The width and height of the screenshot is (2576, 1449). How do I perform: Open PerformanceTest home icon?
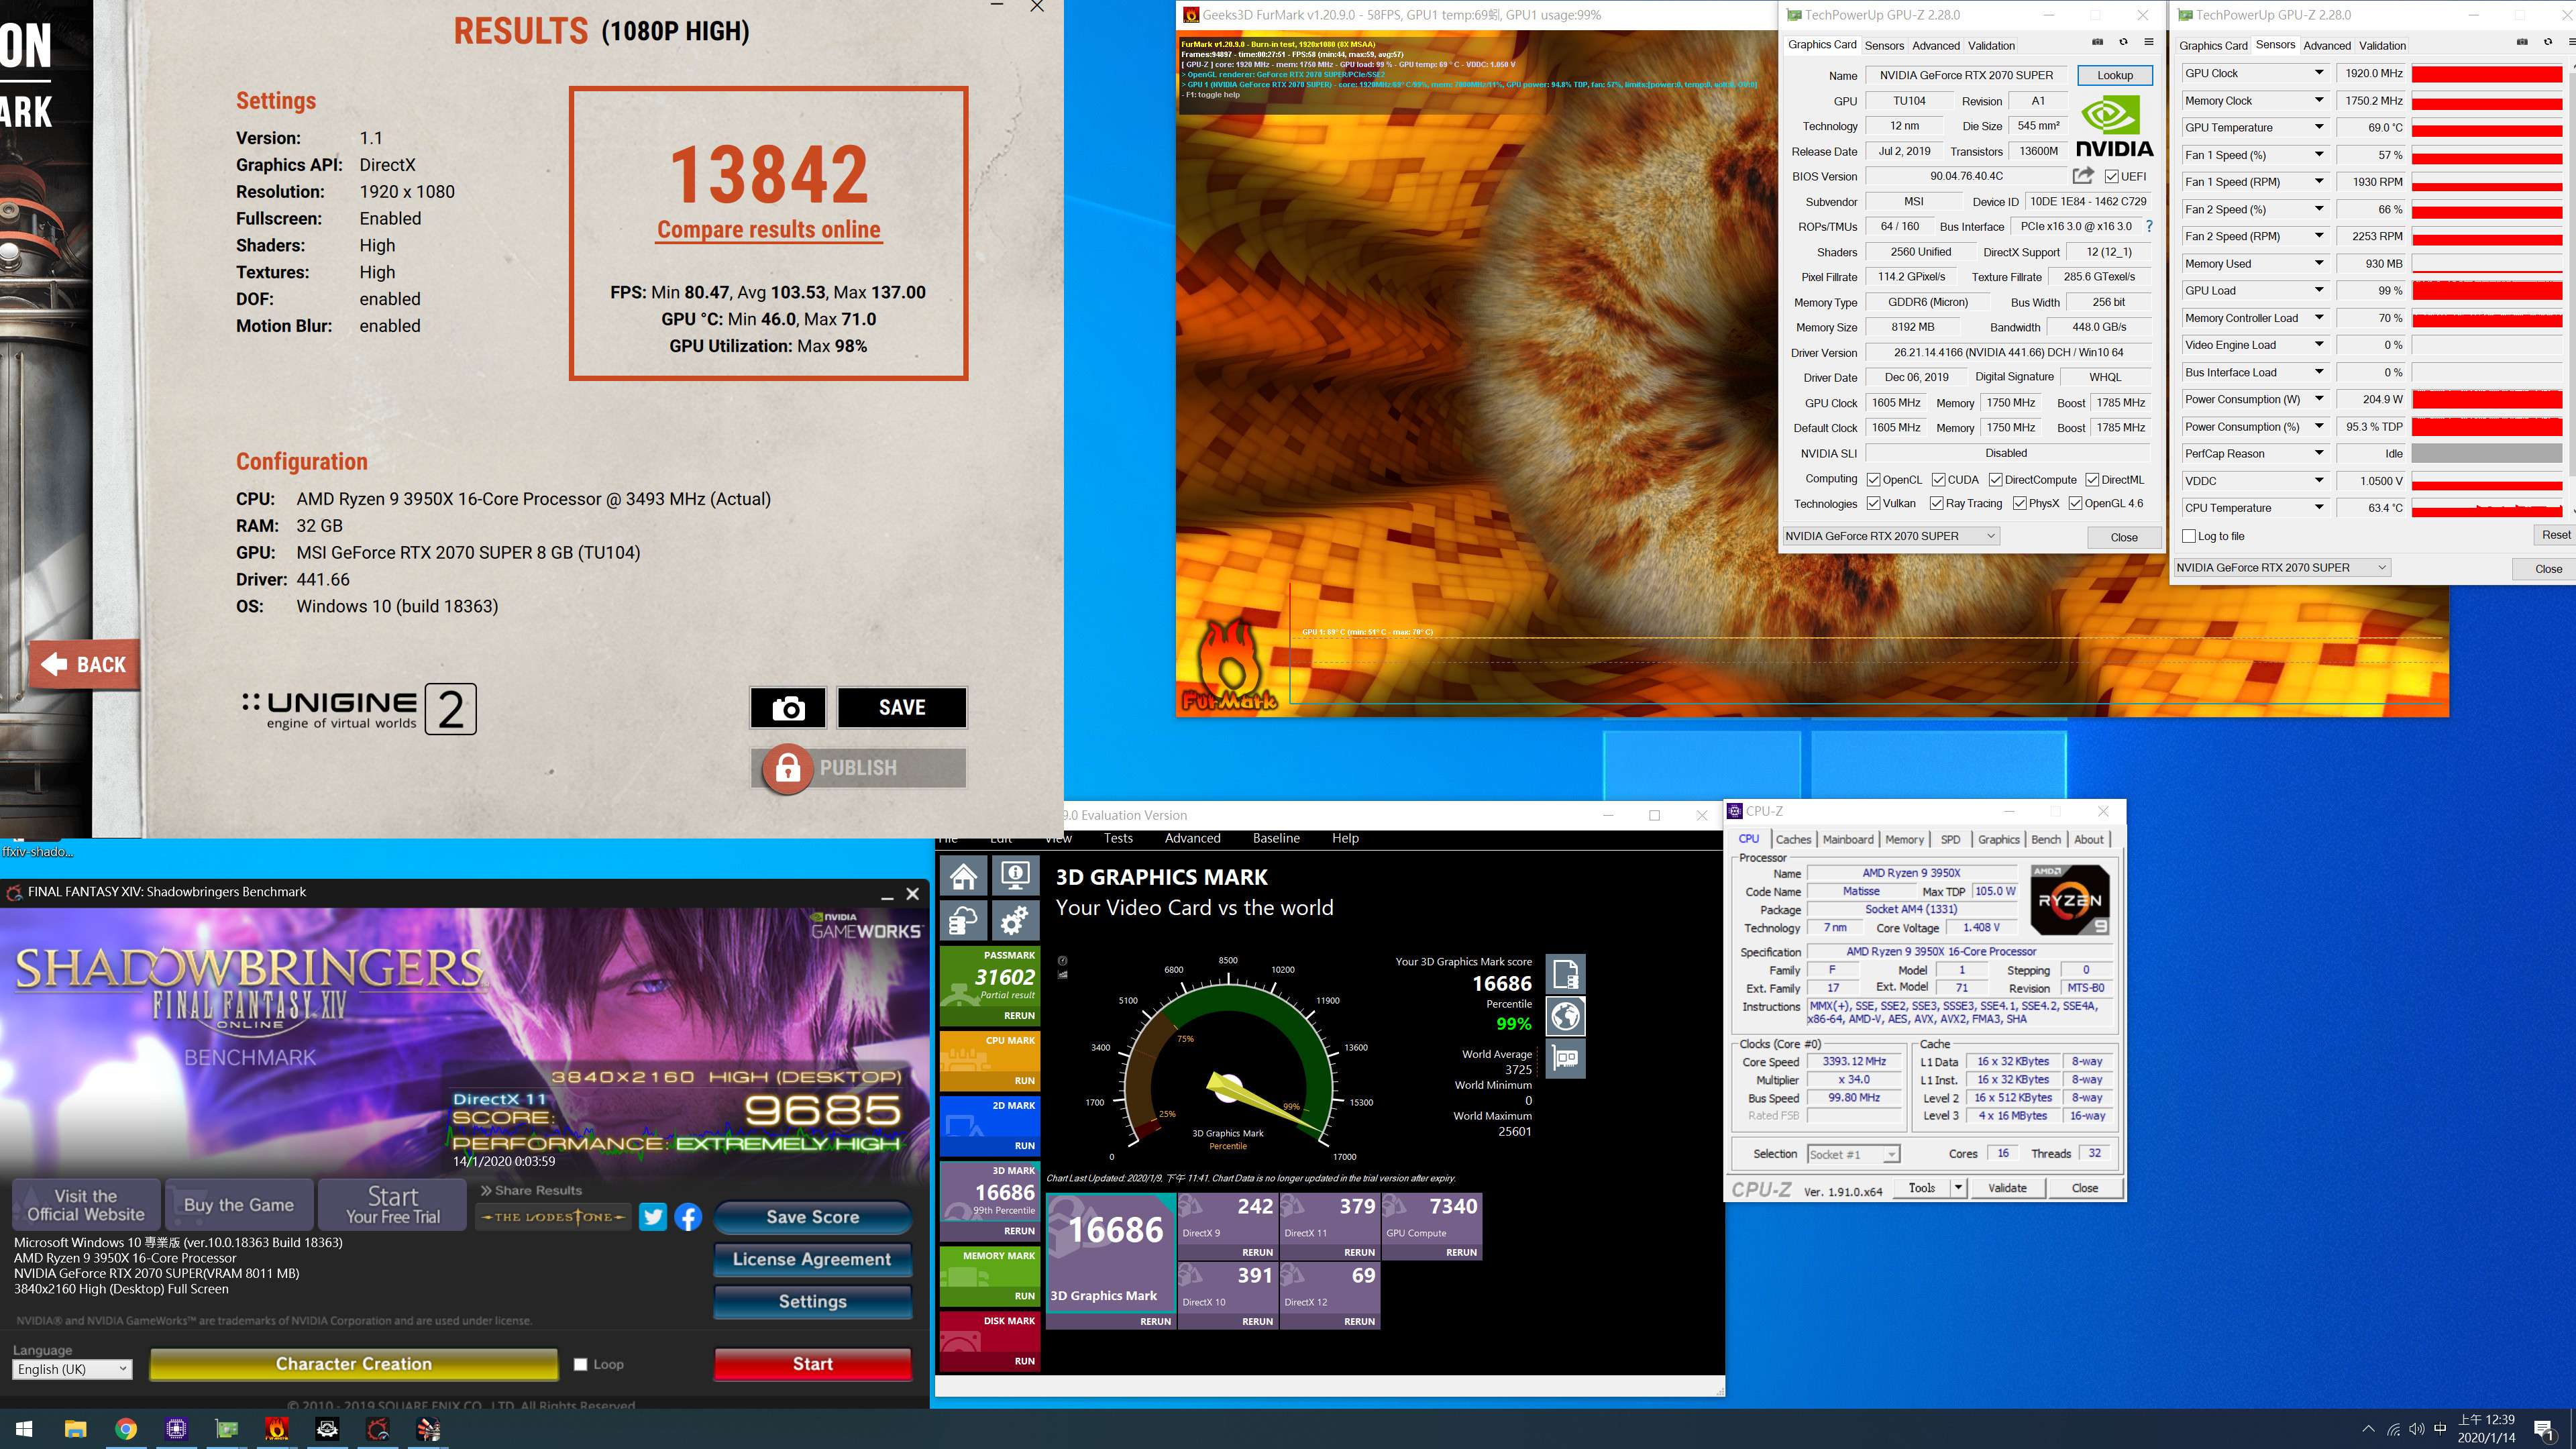[x=963, y=876]
